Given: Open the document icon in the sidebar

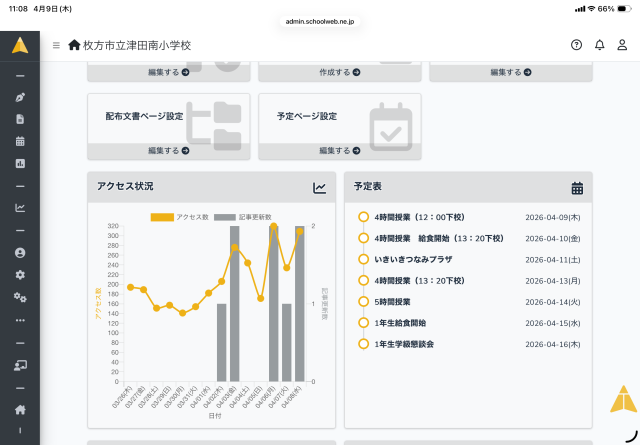Looking at the screenshot, I should 20,119.
